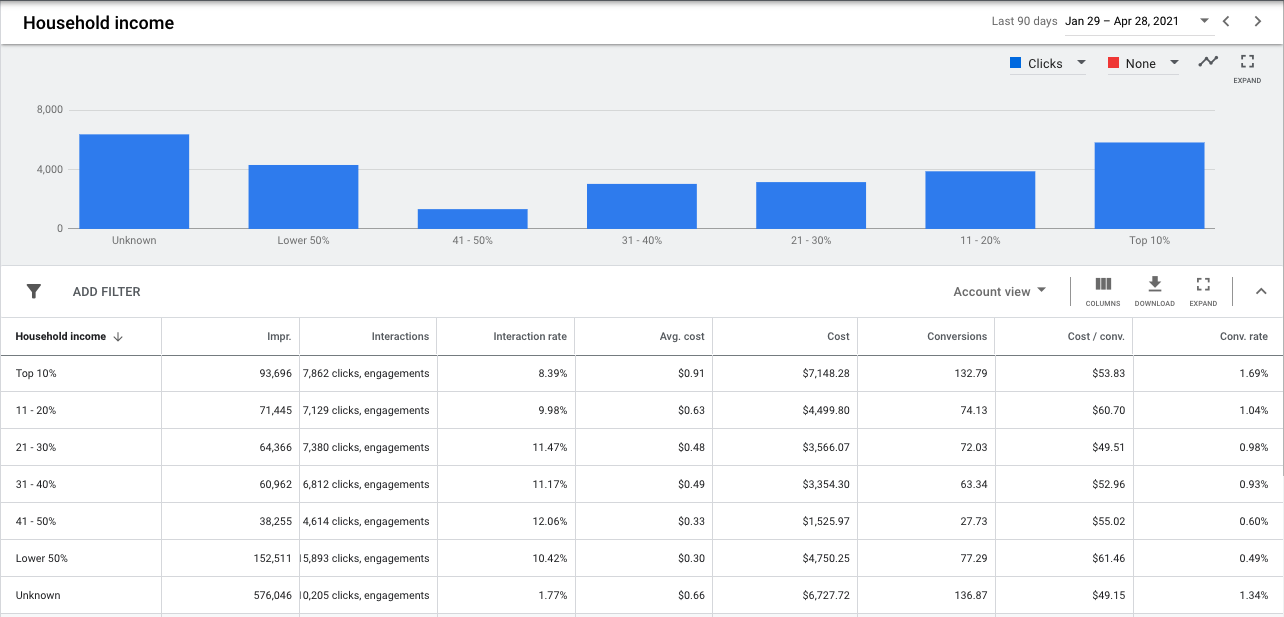Image resolution: width=1284 pixels, height=617 pixels.
Task: Select the Unknown table row label
Action: pos(38,595)
